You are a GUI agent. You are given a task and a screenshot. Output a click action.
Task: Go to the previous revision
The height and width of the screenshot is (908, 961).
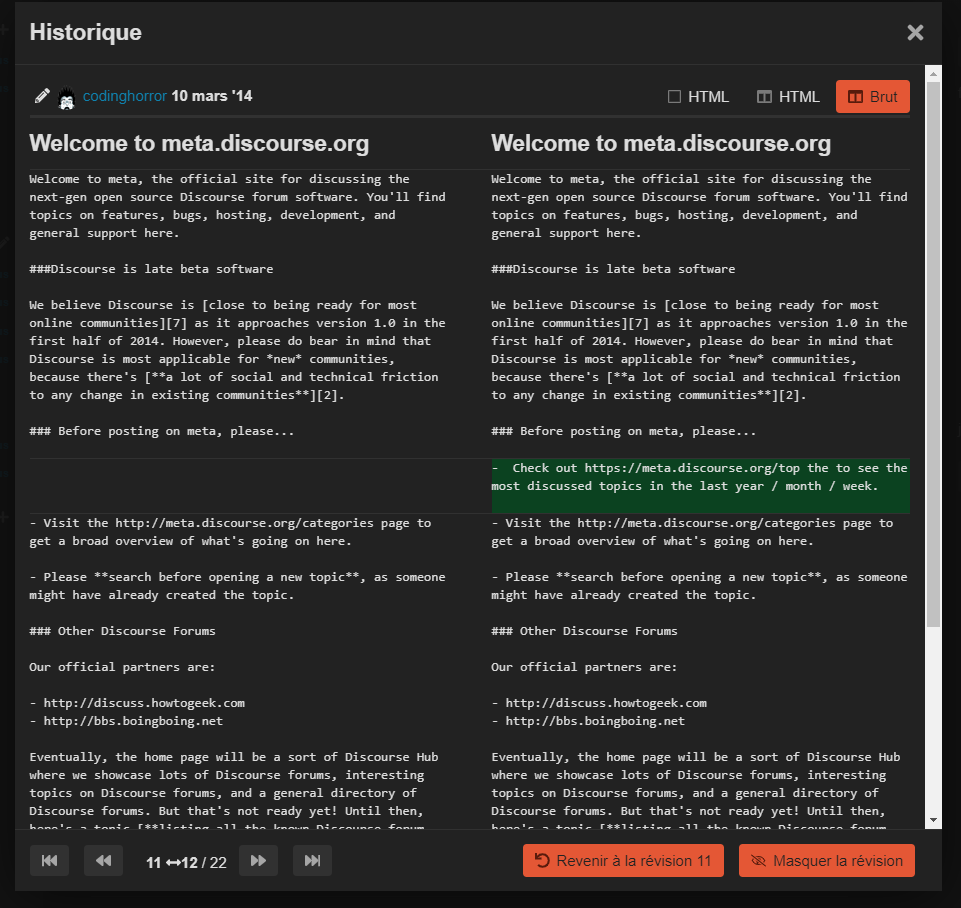104,861
